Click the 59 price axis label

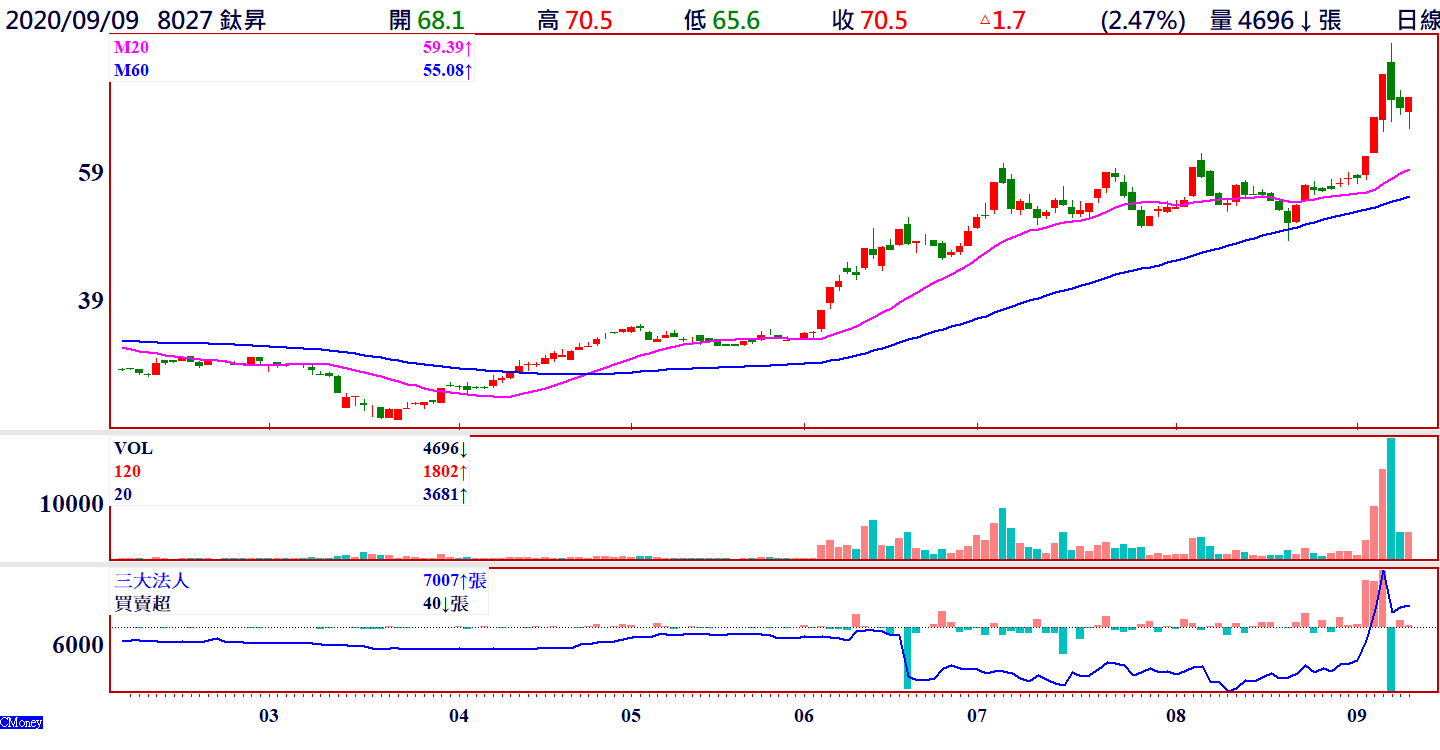click(91, 173)
